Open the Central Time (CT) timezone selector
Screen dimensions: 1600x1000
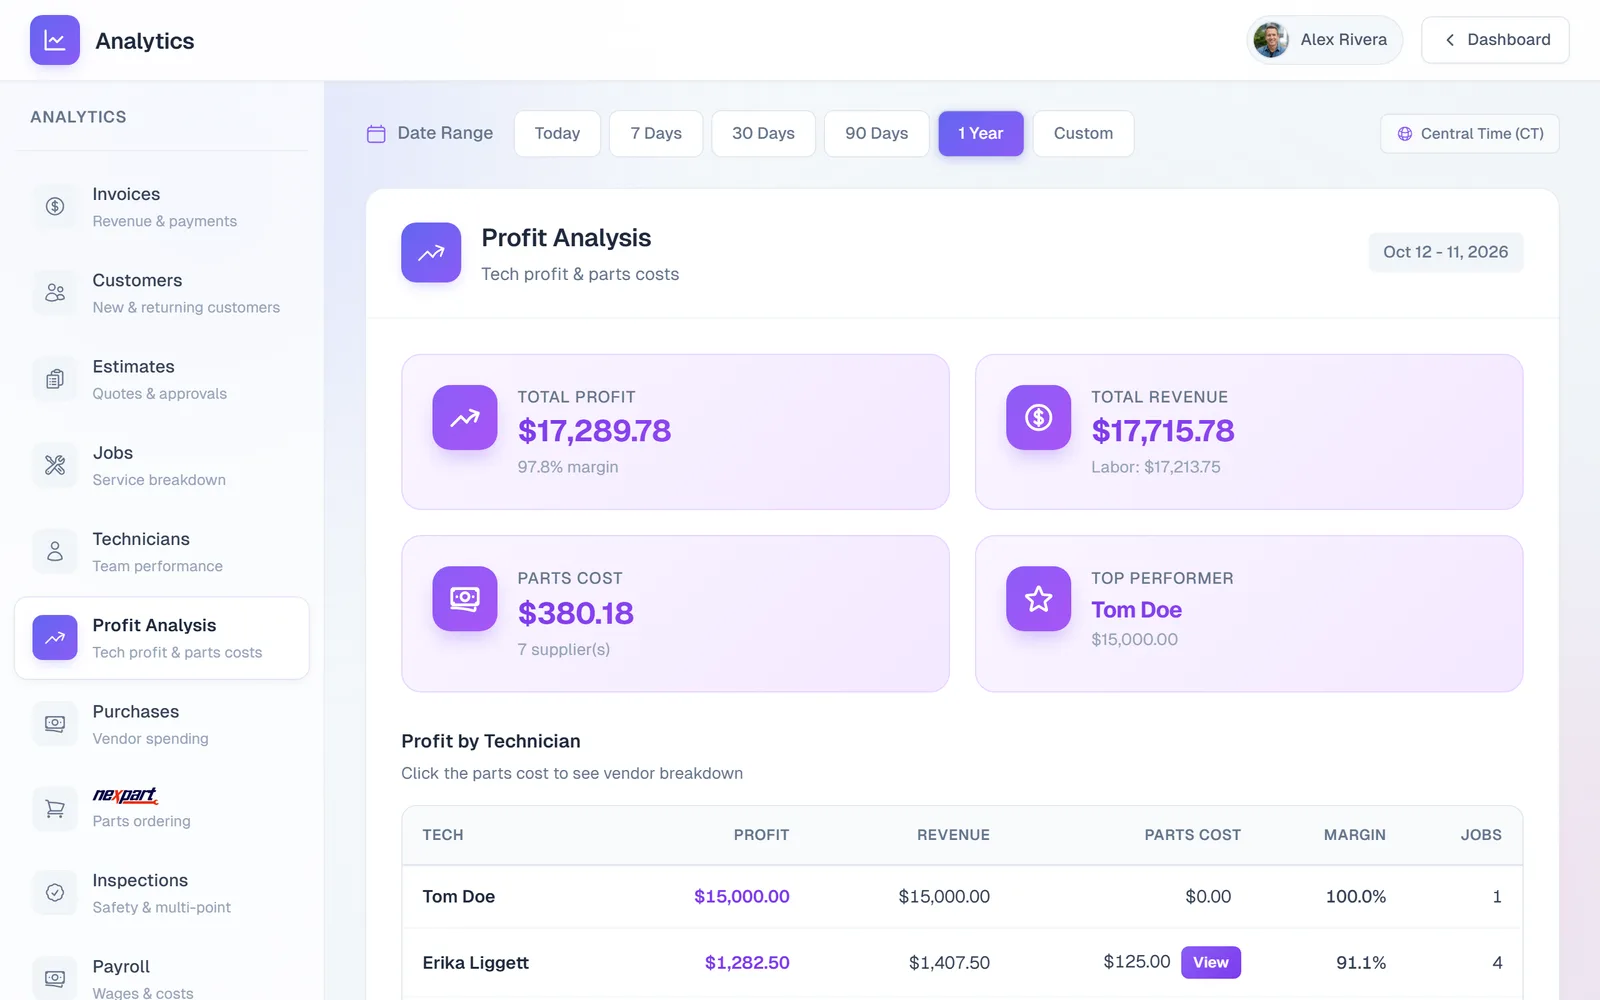pyautogui.click(x=1470, y=134)
